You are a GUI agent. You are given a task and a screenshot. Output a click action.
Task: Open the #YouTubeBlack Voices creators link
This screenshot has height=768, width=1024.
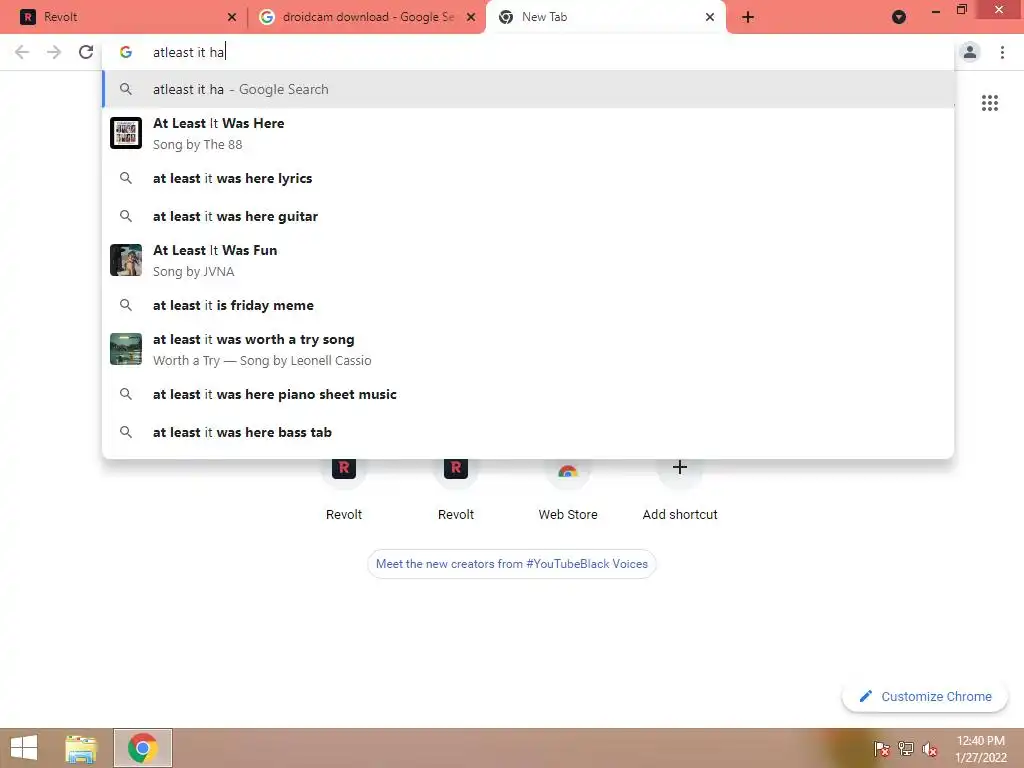click(x=512, y=564)
